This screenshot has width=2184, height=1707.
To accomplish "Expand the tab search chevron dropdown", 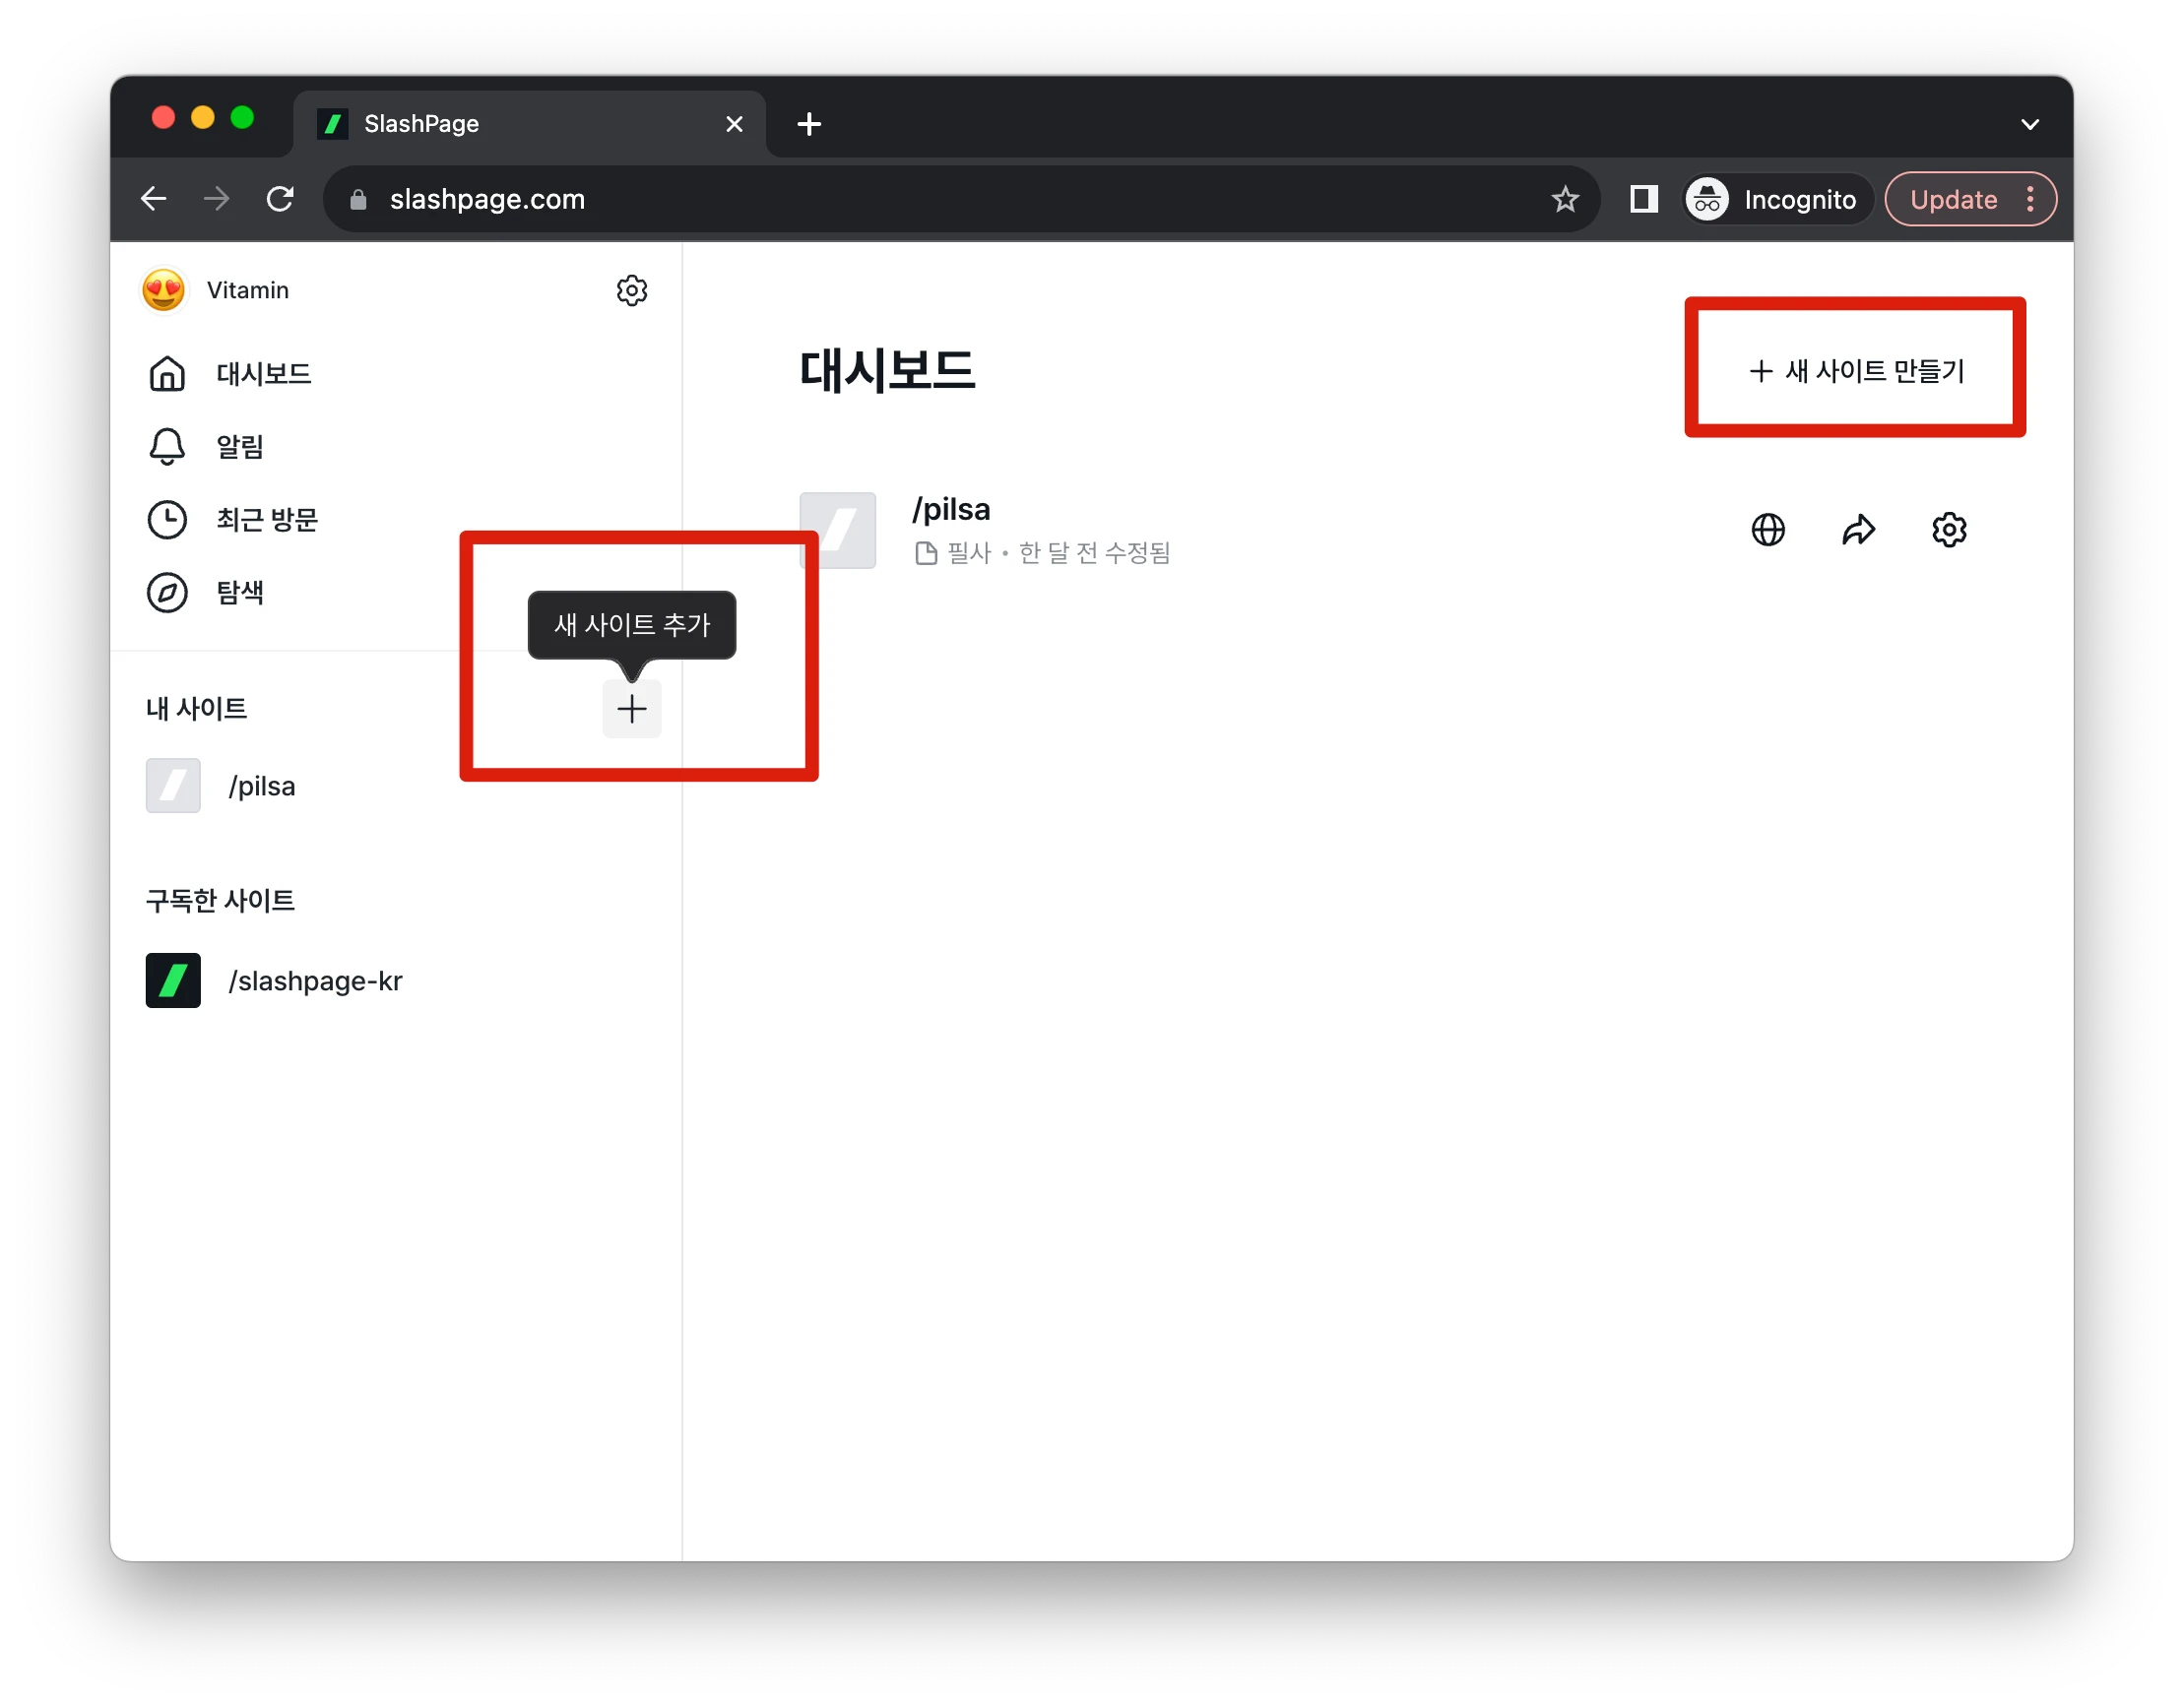I will (x=2029, y=124).
